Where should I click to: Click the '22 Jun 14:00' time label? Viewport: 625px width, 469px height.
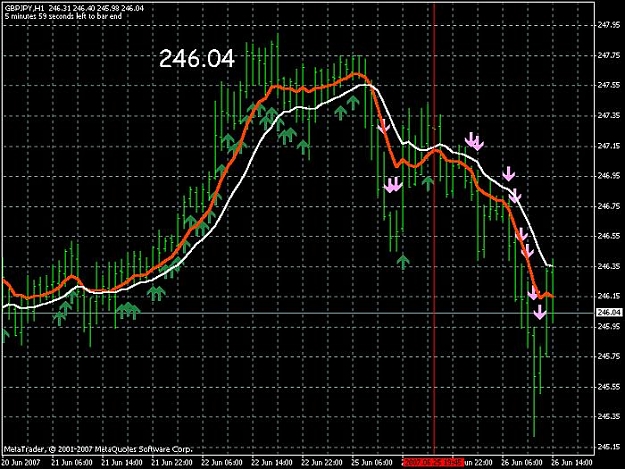(x=272, y=463)
